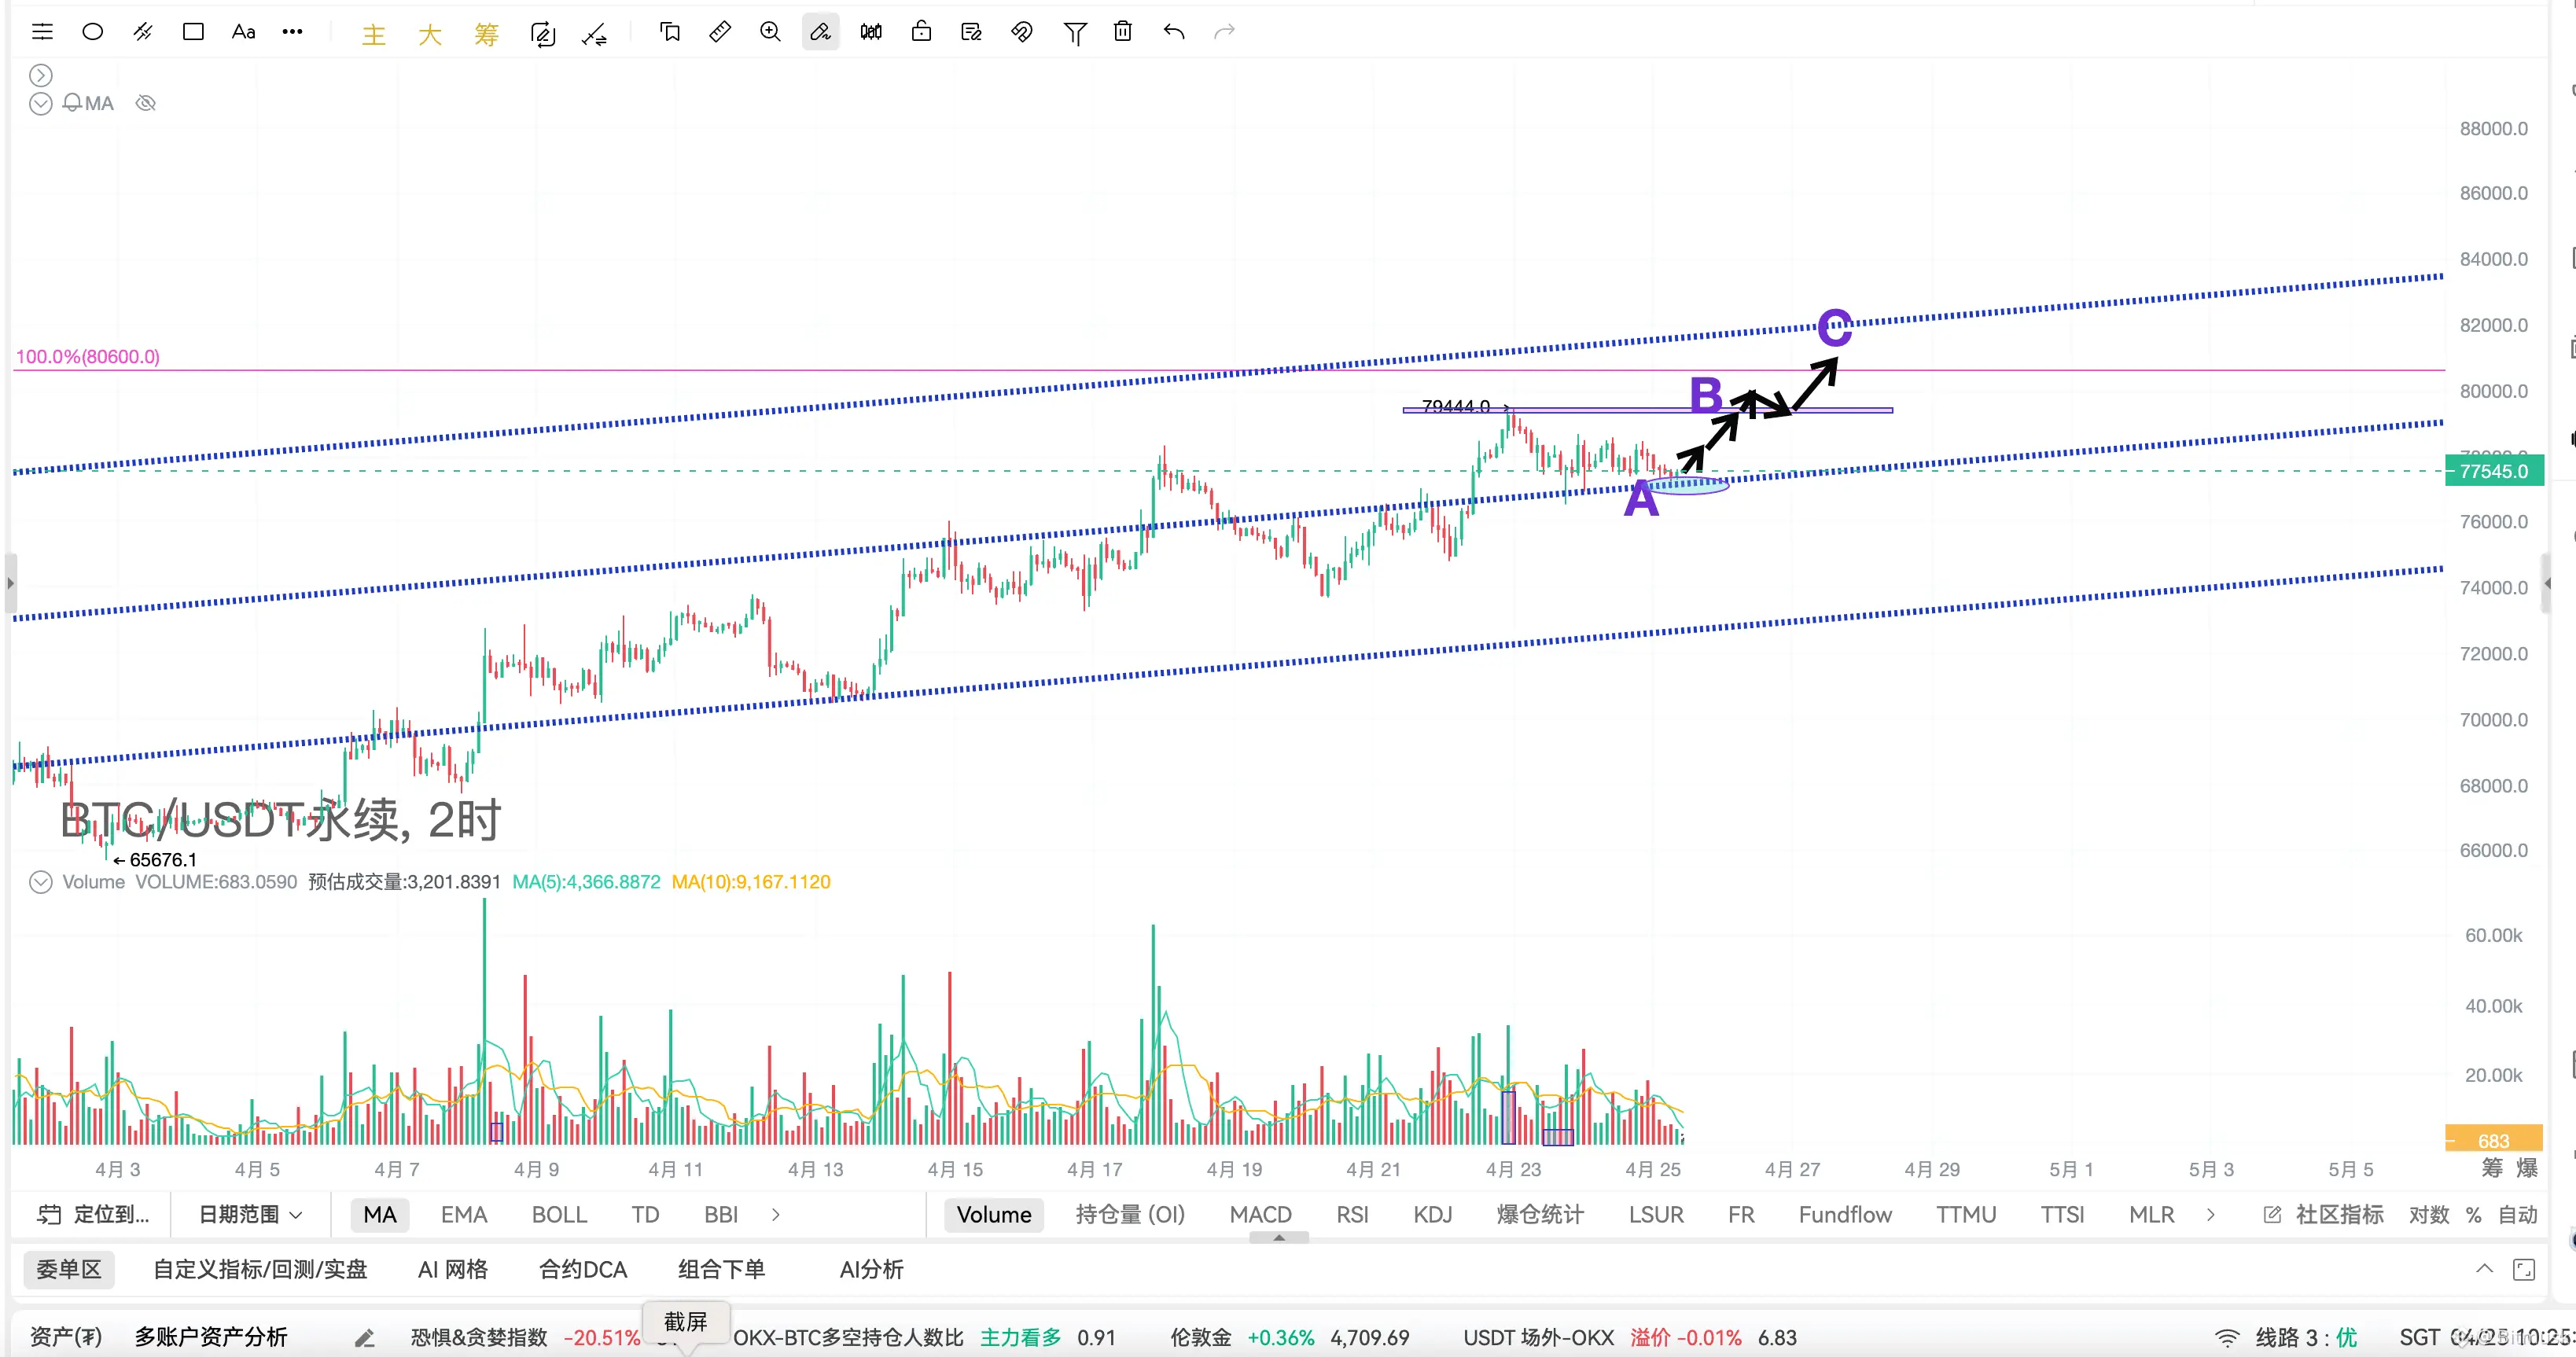Expand more sub-indicators arrow after MLR

click(2210, 1214)
